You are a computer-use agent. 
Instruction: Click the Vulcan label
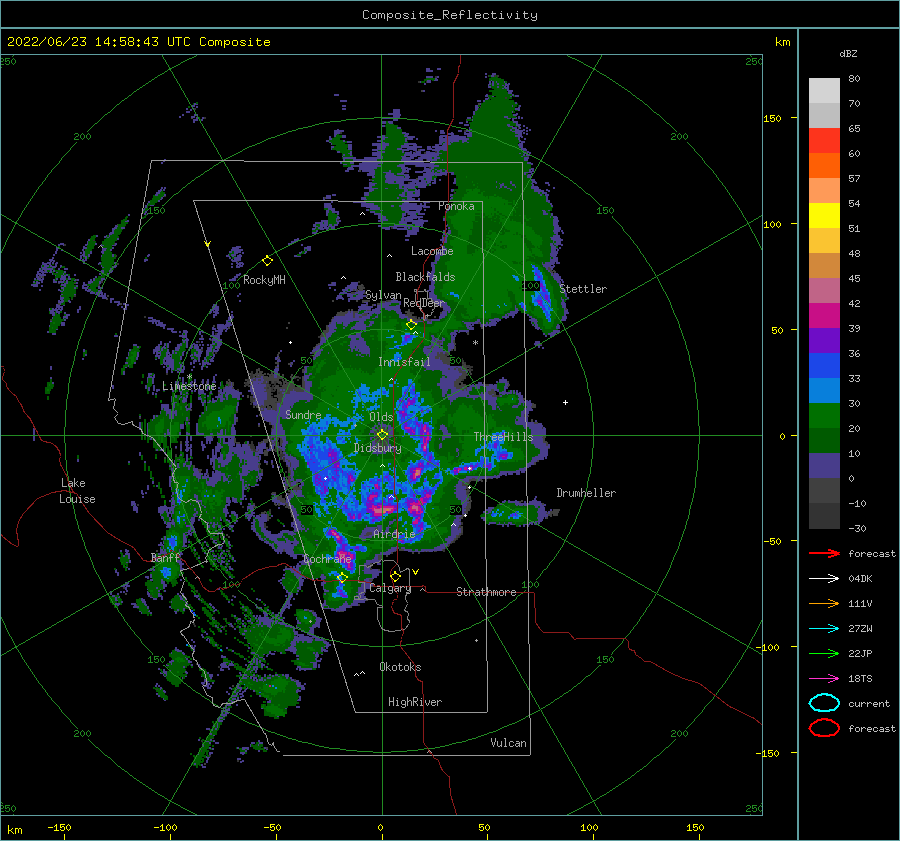[509, 743]
